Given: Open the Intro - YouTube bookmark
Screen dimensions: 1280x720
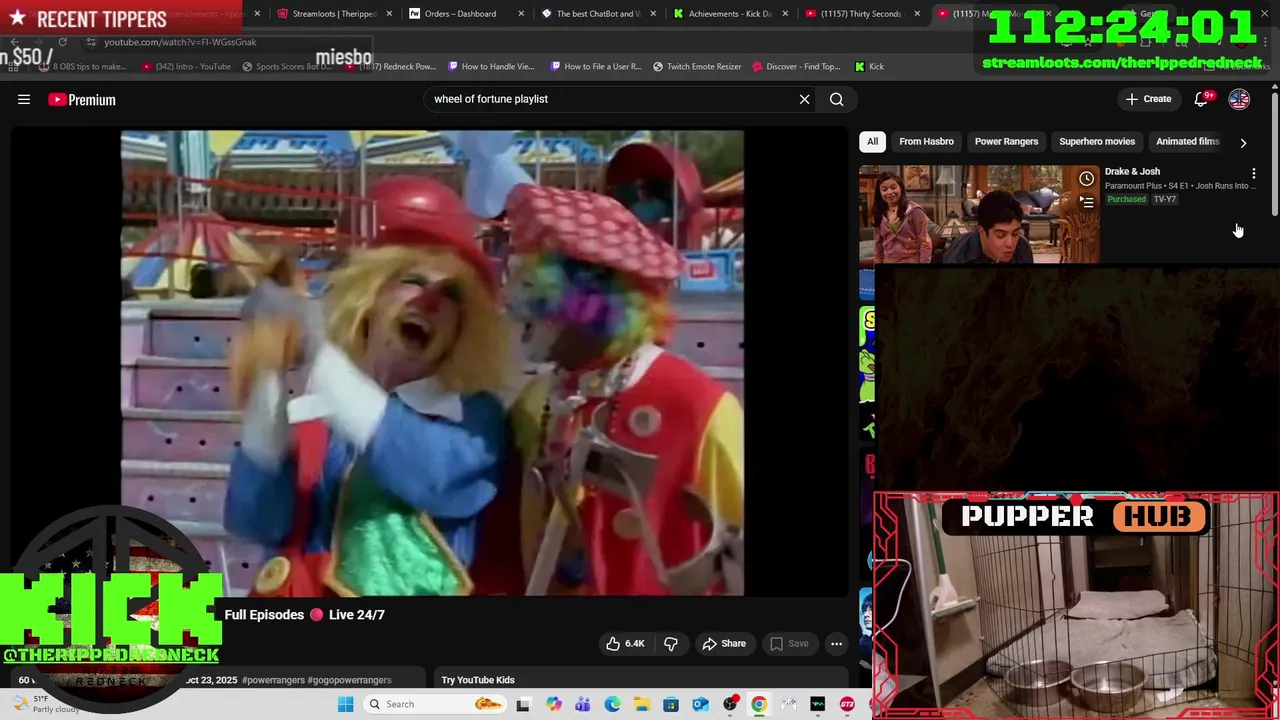Looking at the screenshot, I should 186,66.
